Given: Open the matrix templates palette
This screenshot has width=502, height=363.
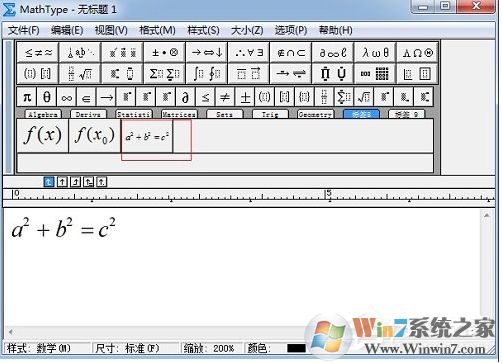Looking at the screenshot, I should (375, 73).
